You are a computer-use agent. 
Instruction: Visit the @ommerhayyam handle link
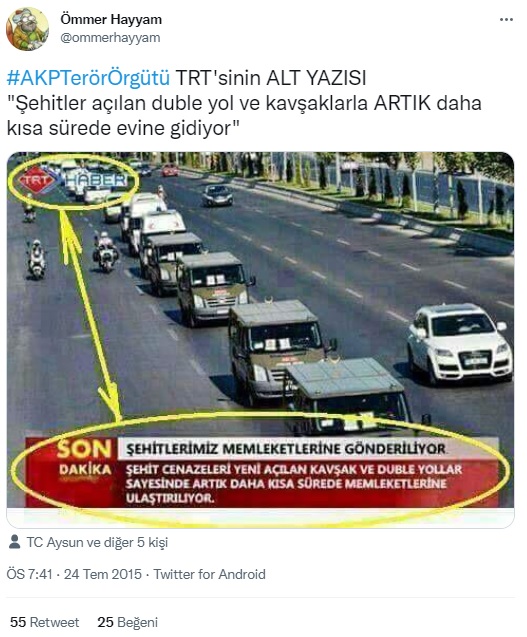(110, 37)
